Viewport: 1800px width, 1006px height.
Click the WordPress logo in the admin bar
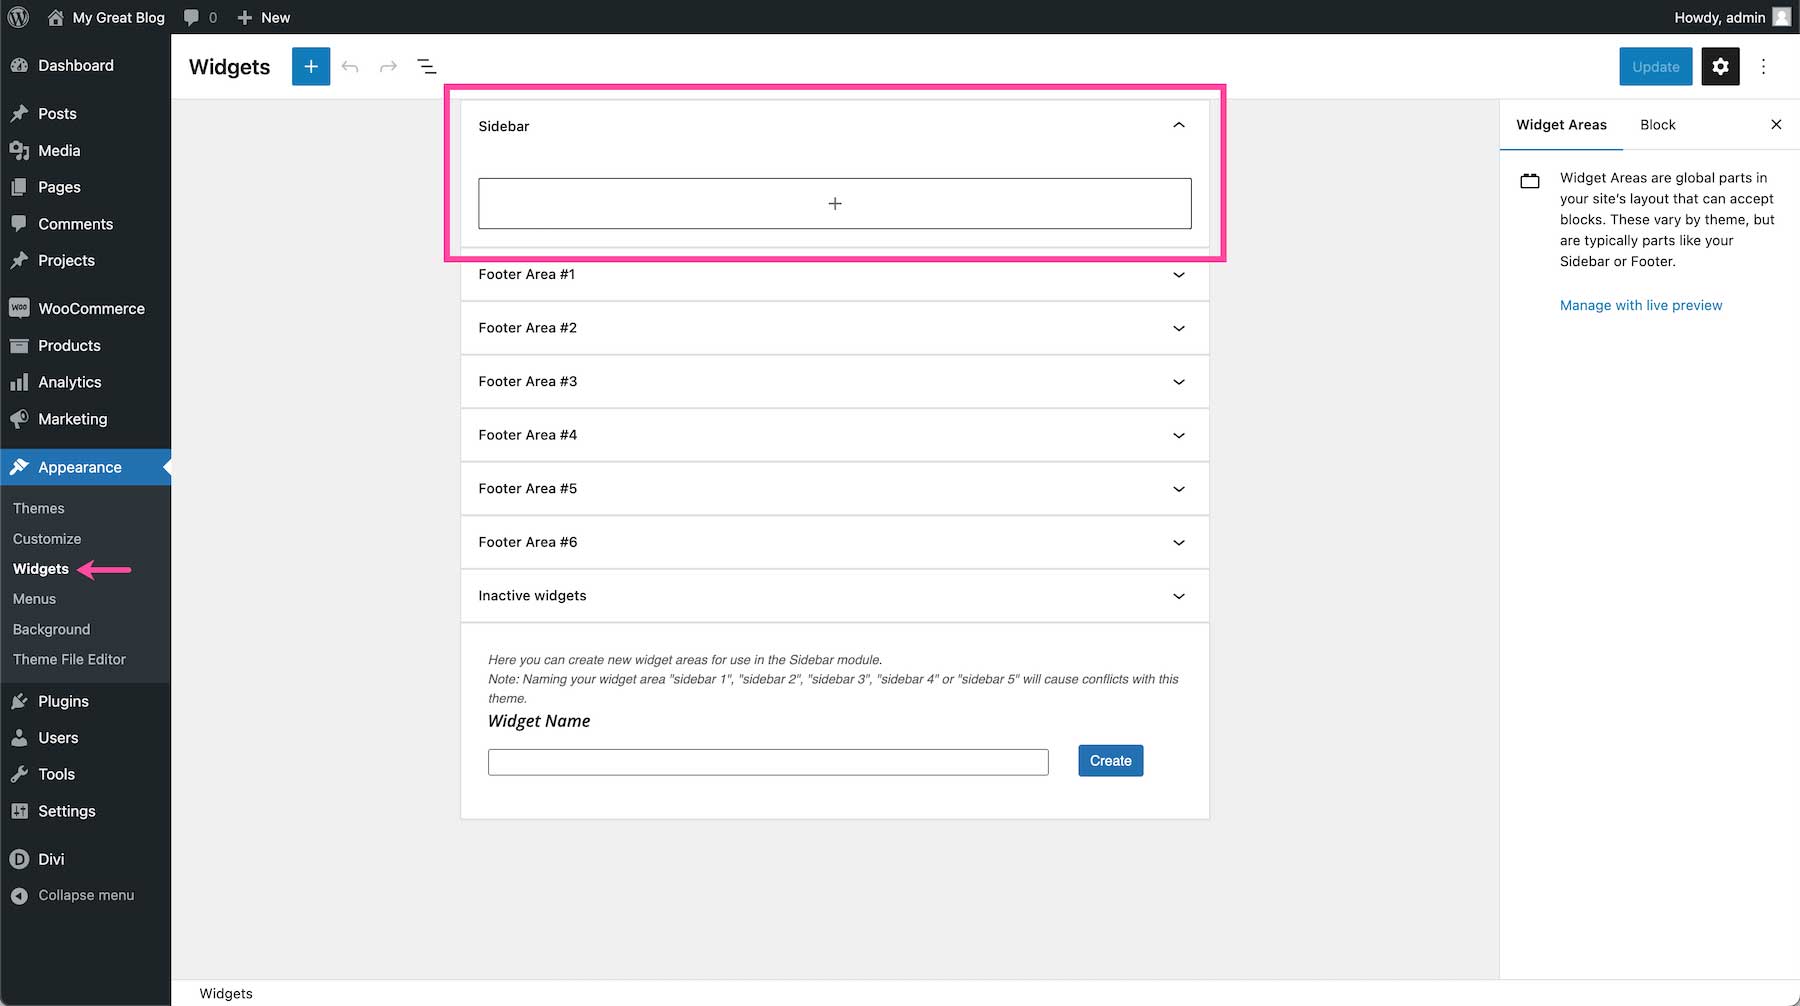17,17
